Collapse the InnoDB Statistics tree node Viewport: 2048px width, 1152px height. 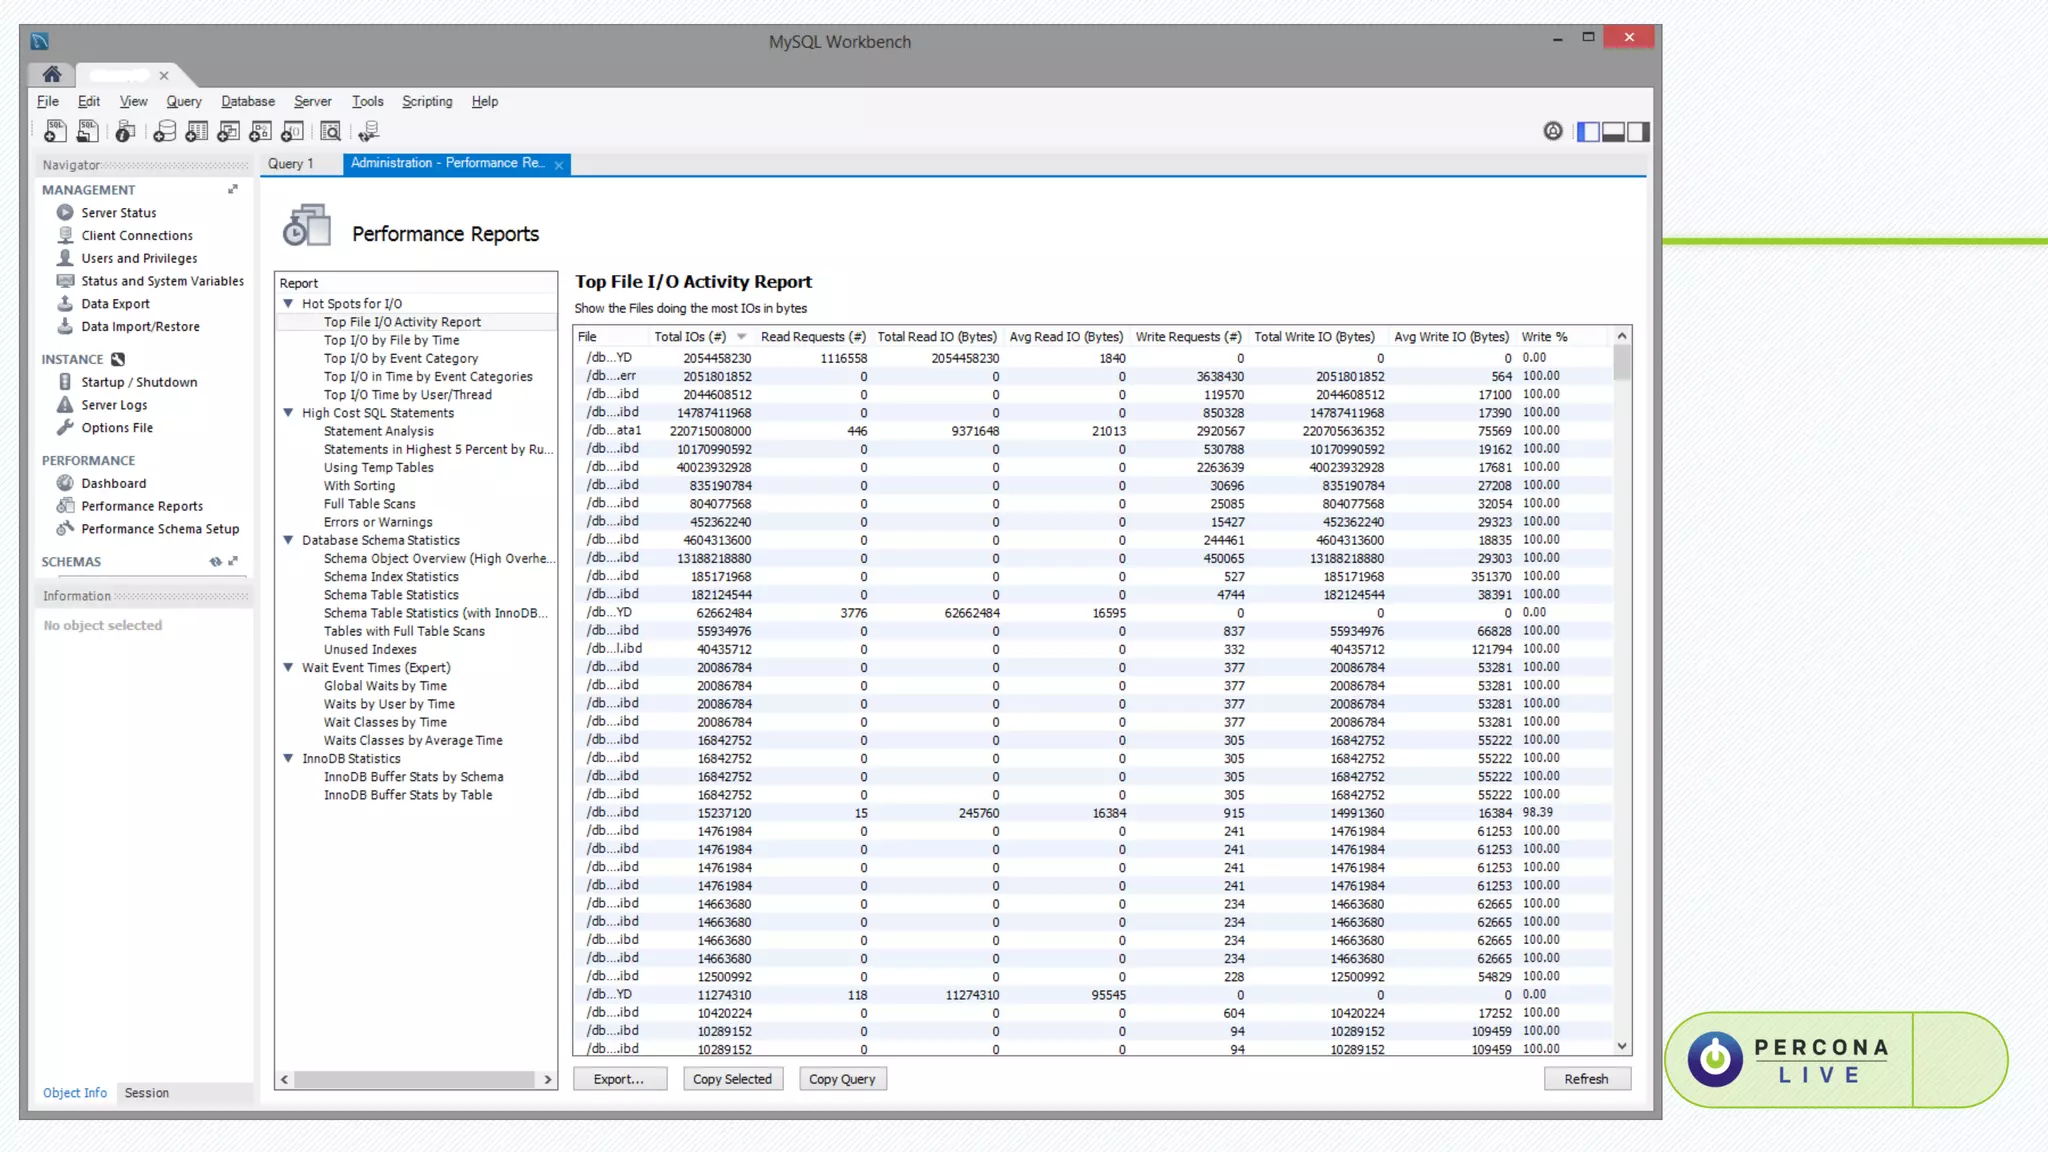click(288, 758)
